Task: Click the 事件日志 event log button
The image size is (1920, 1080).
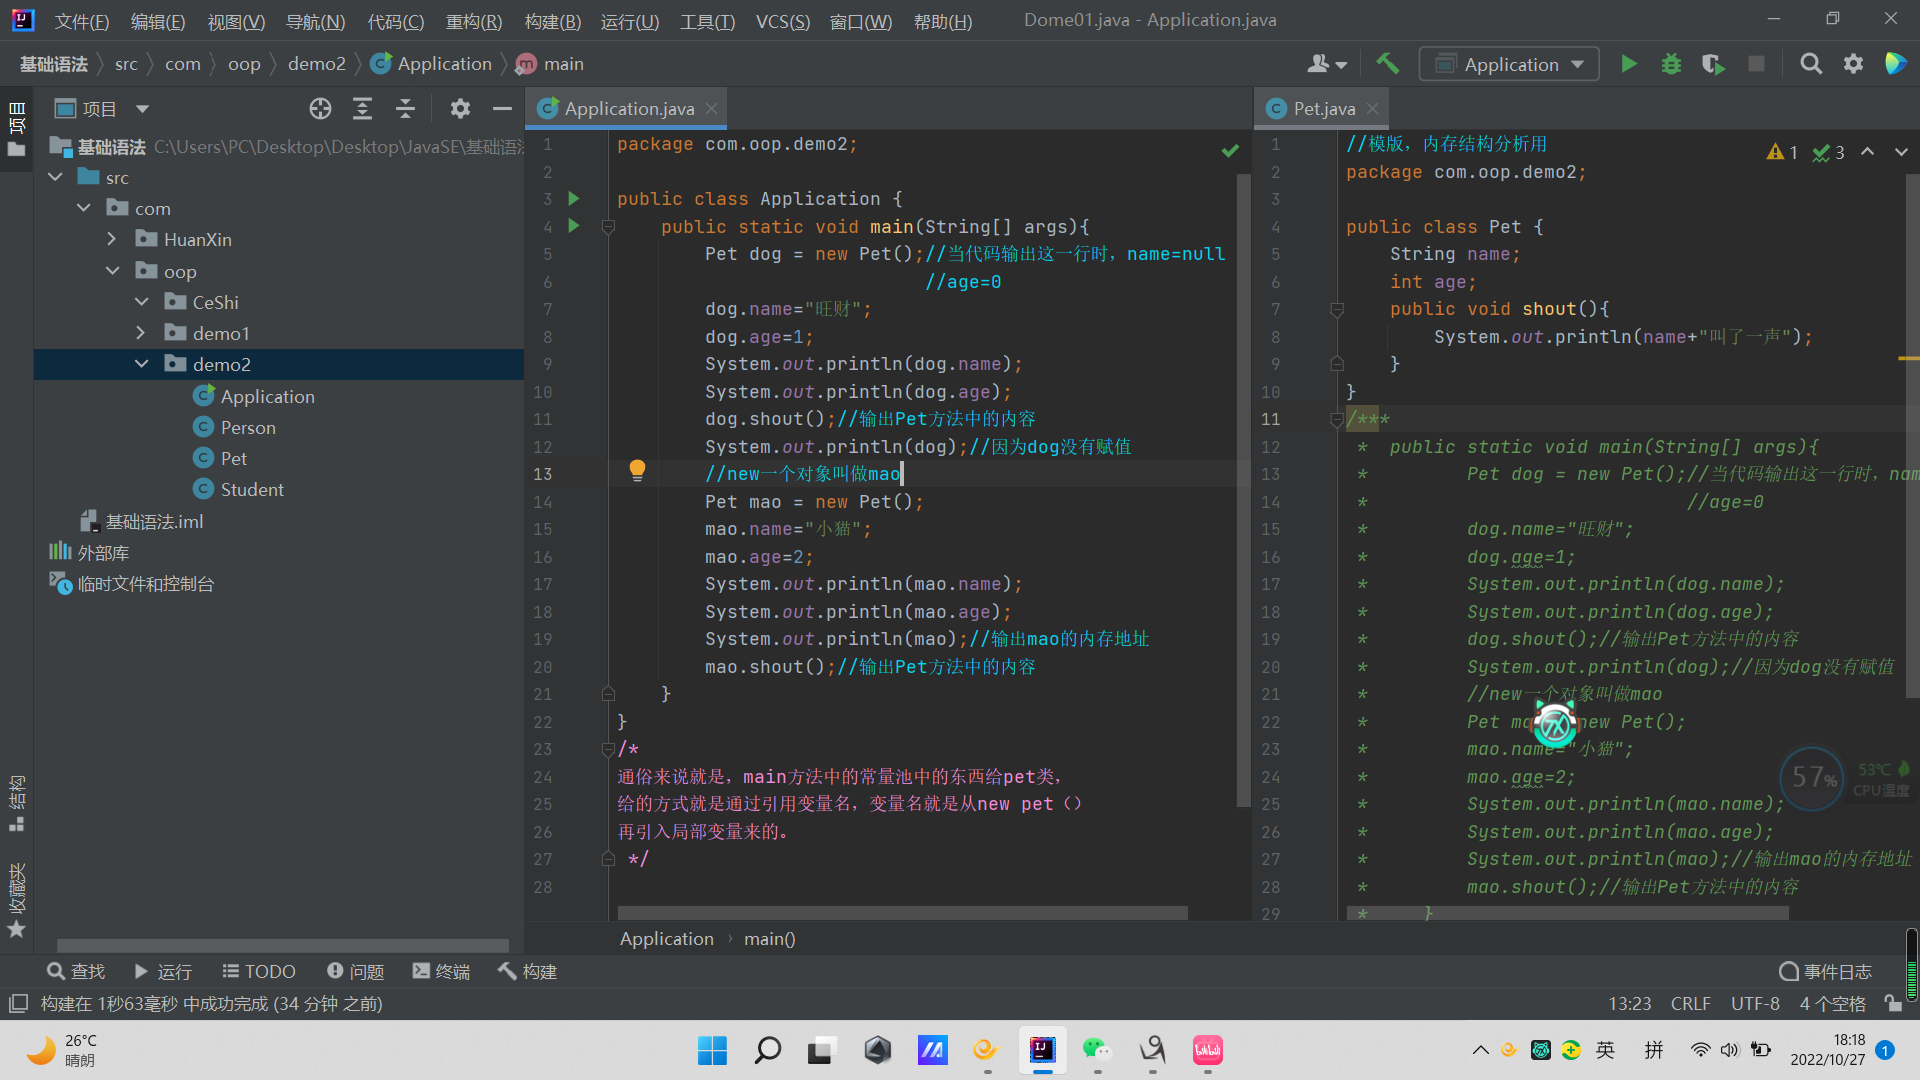Action: tap(1826, 971)
